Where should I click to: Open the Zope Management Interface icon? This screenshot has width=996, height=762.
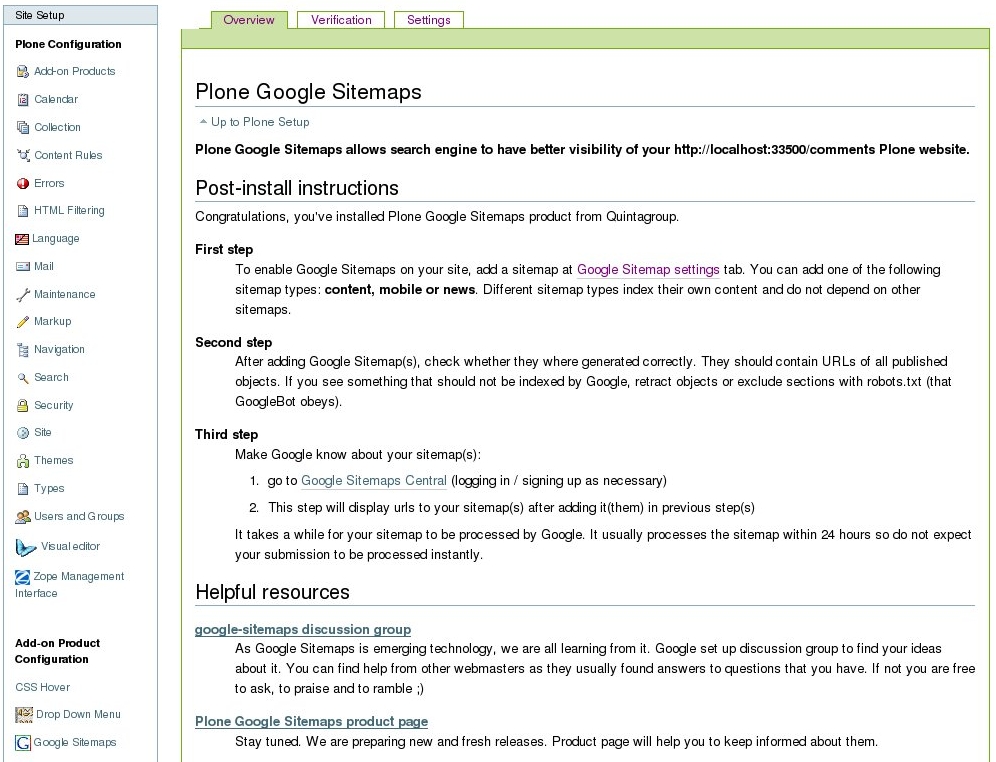pyautogui.click(x=23, y=577)
